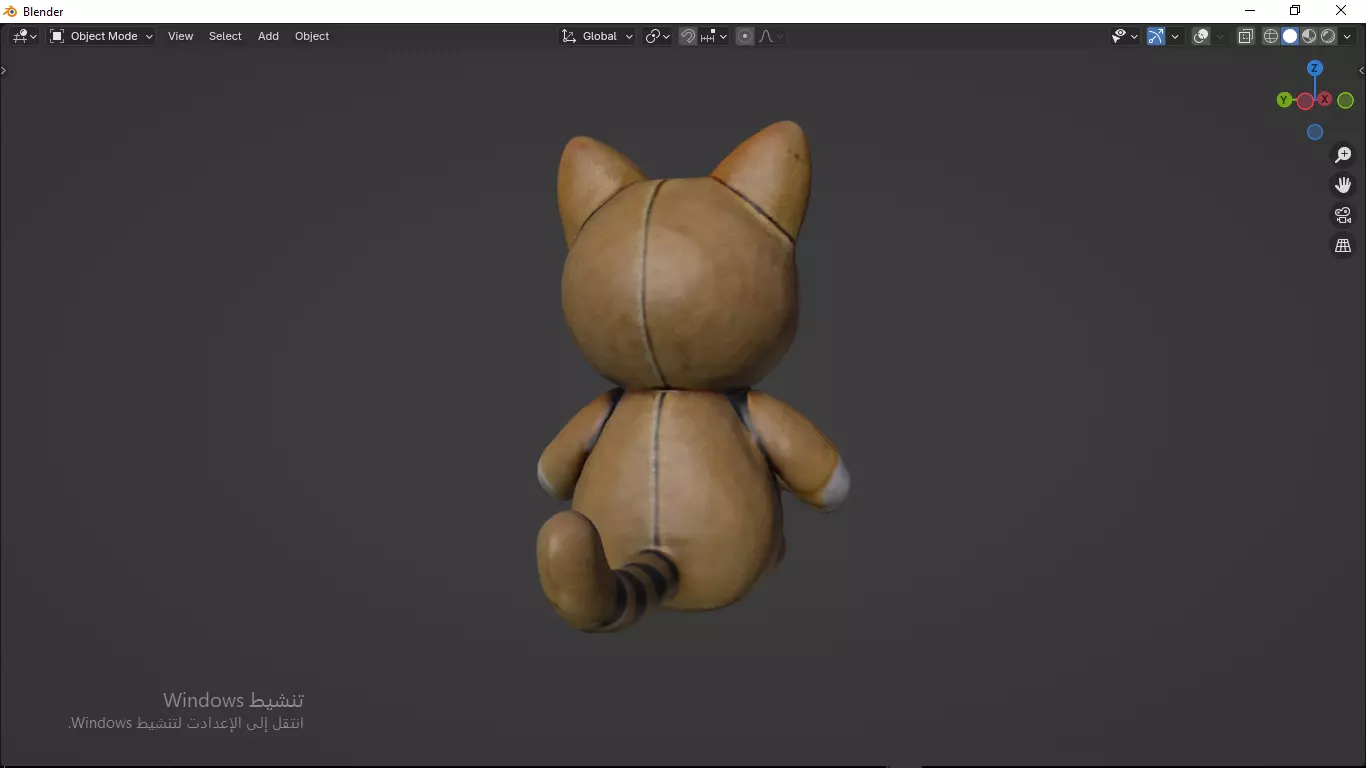Open the Object Mode dropdown

pos(102,36)
